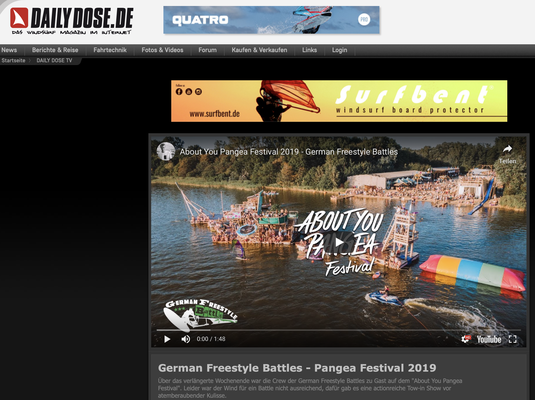Play the video using the center play button

click(x=339, y=242)
